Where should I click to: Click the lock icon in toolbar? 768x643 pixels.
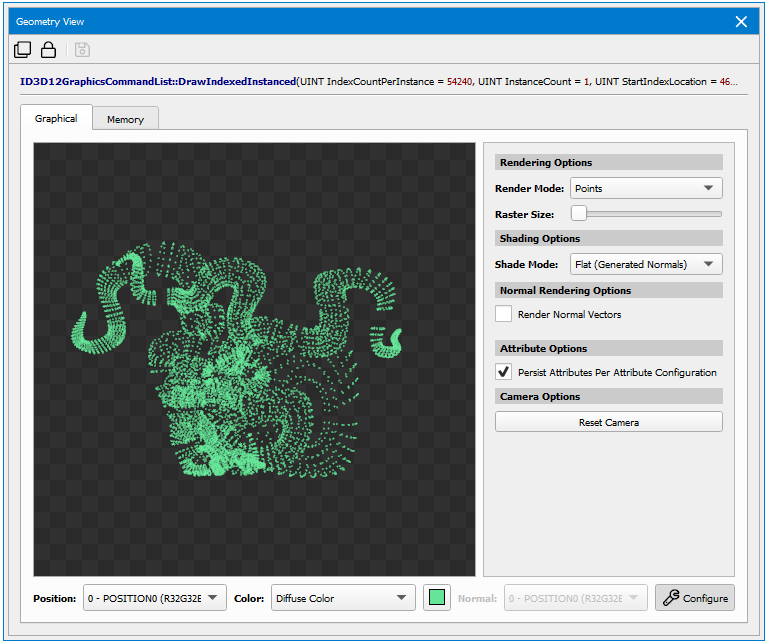click(x=48, y=49)
